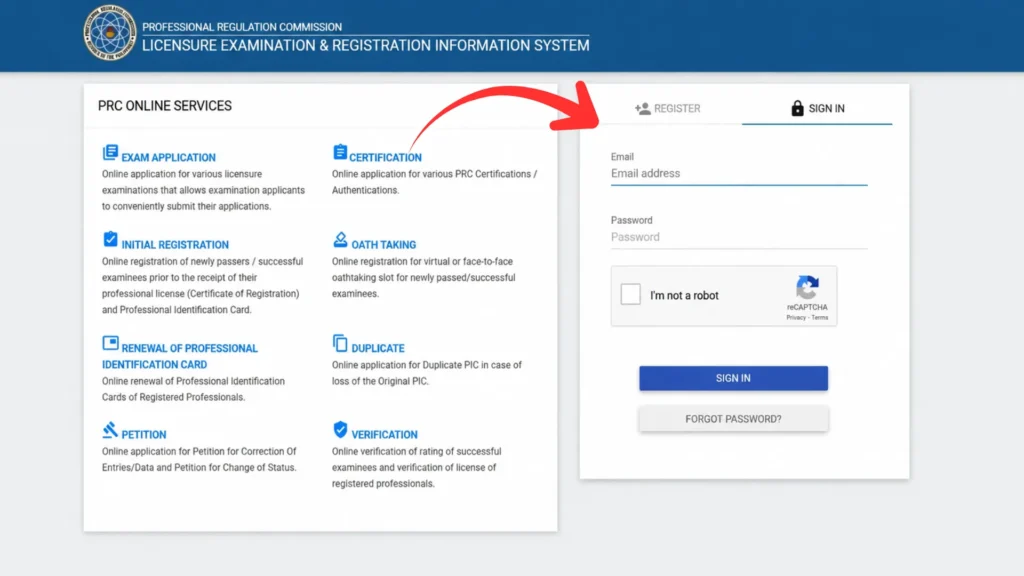Open the Oath Taking link
1024x576 pixels.
383,245
